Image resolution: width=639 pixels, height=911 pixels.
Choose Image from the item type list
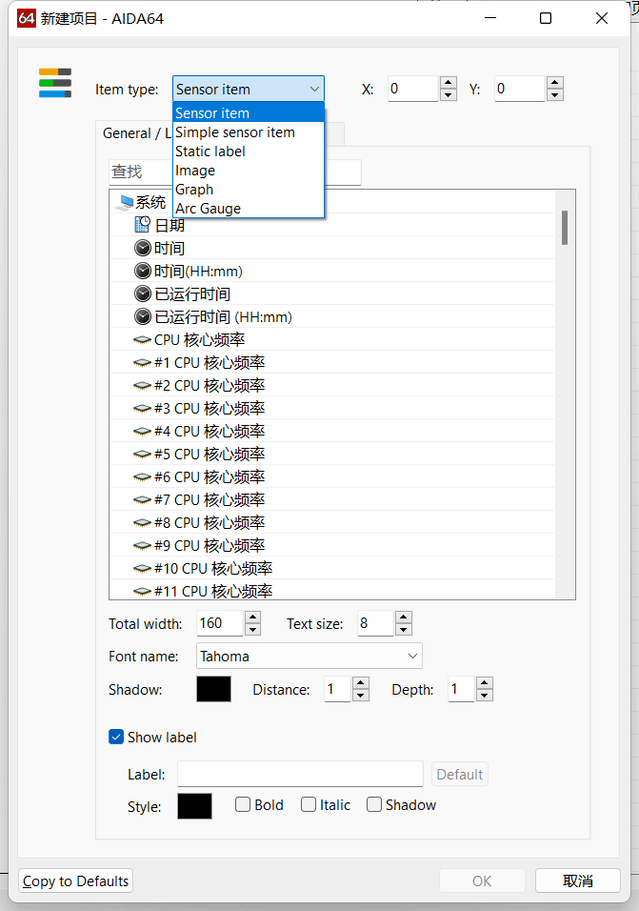point(248,170)
